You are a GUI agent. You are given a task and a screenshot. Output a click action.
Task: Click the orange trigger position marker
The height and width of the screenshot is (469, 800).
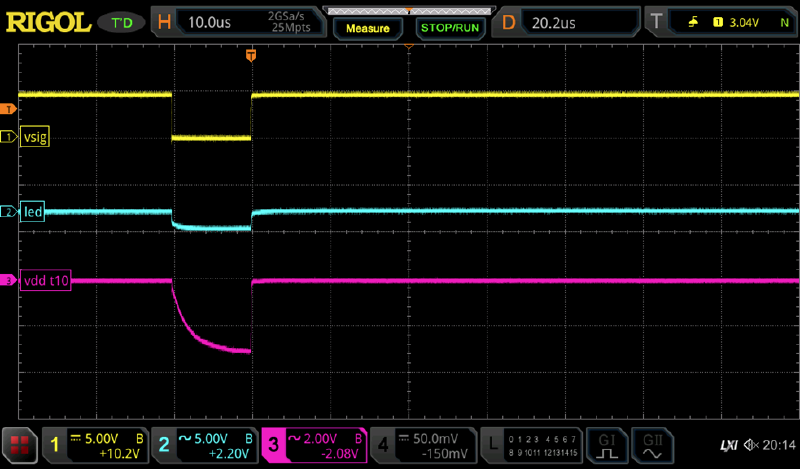point(251,56)
